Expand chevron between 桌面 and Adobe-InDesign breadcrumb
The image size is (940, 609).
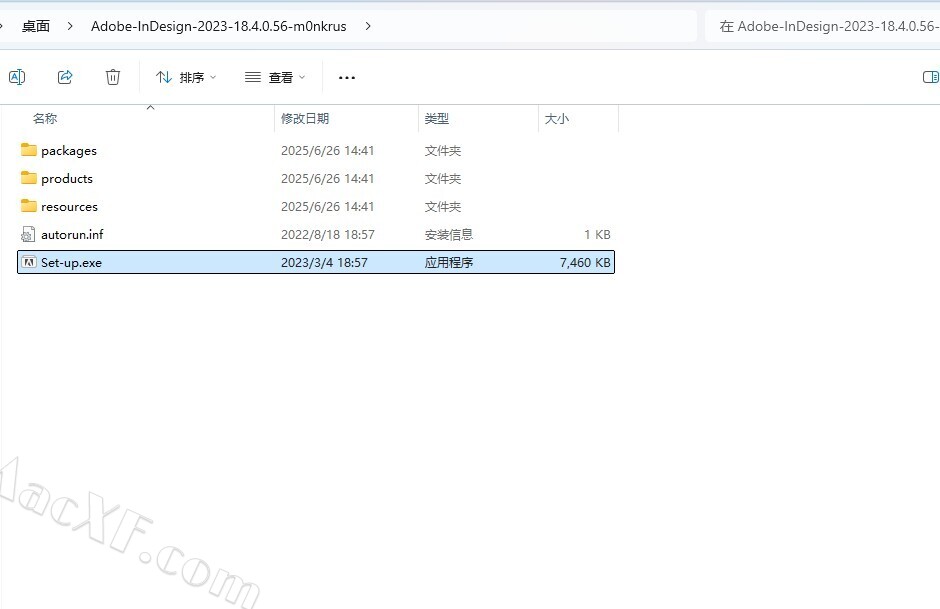click(x=70, y=26)
